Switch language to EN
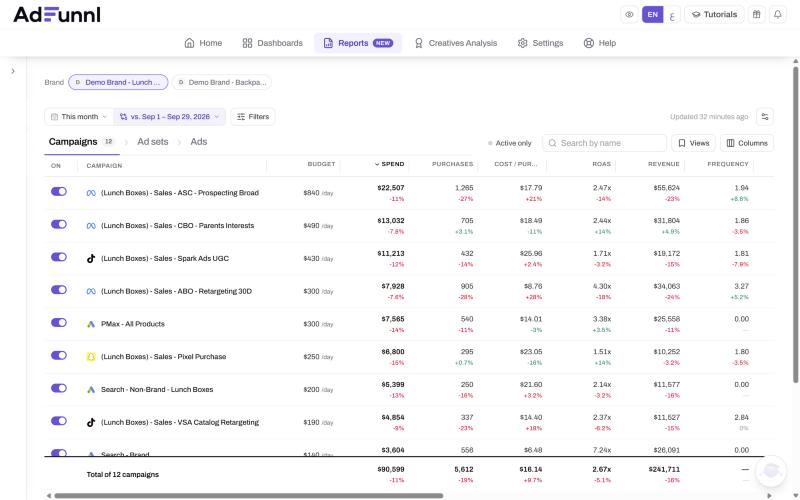 click(653, 15)
